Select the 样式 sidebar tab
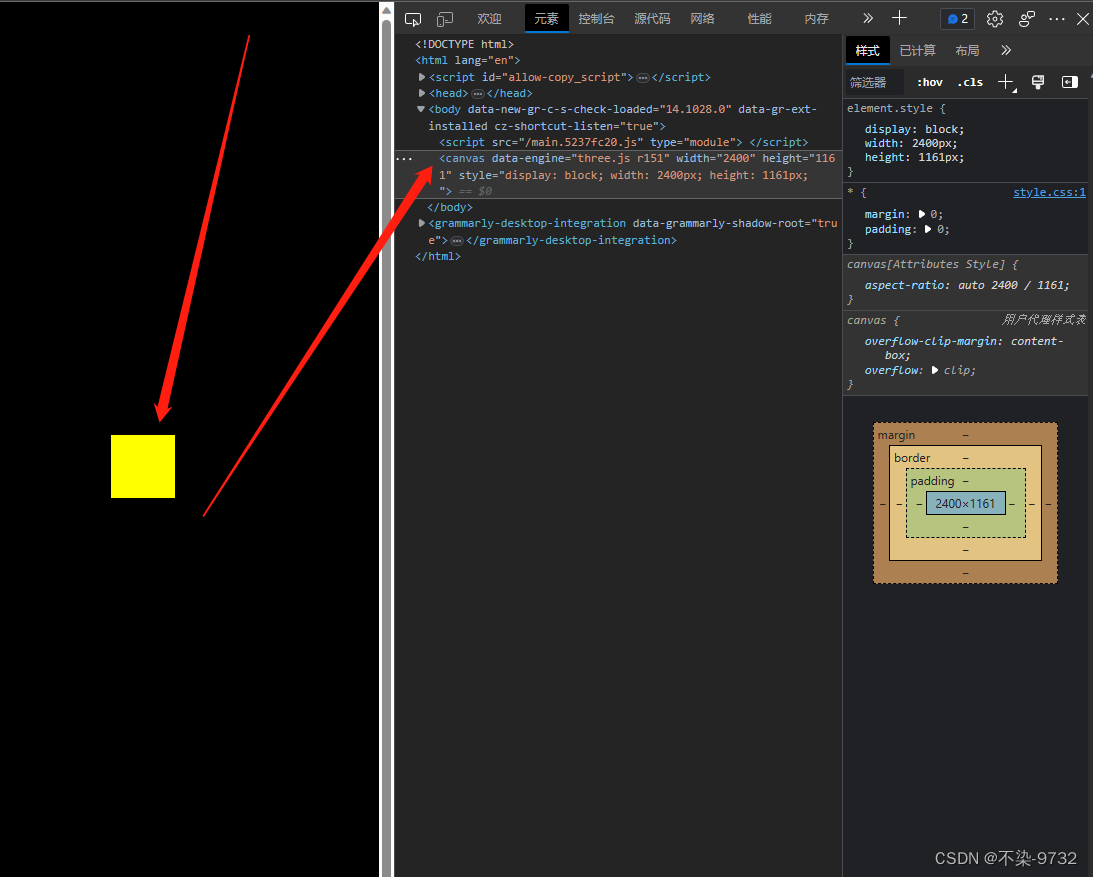 (x=868, y=51)
